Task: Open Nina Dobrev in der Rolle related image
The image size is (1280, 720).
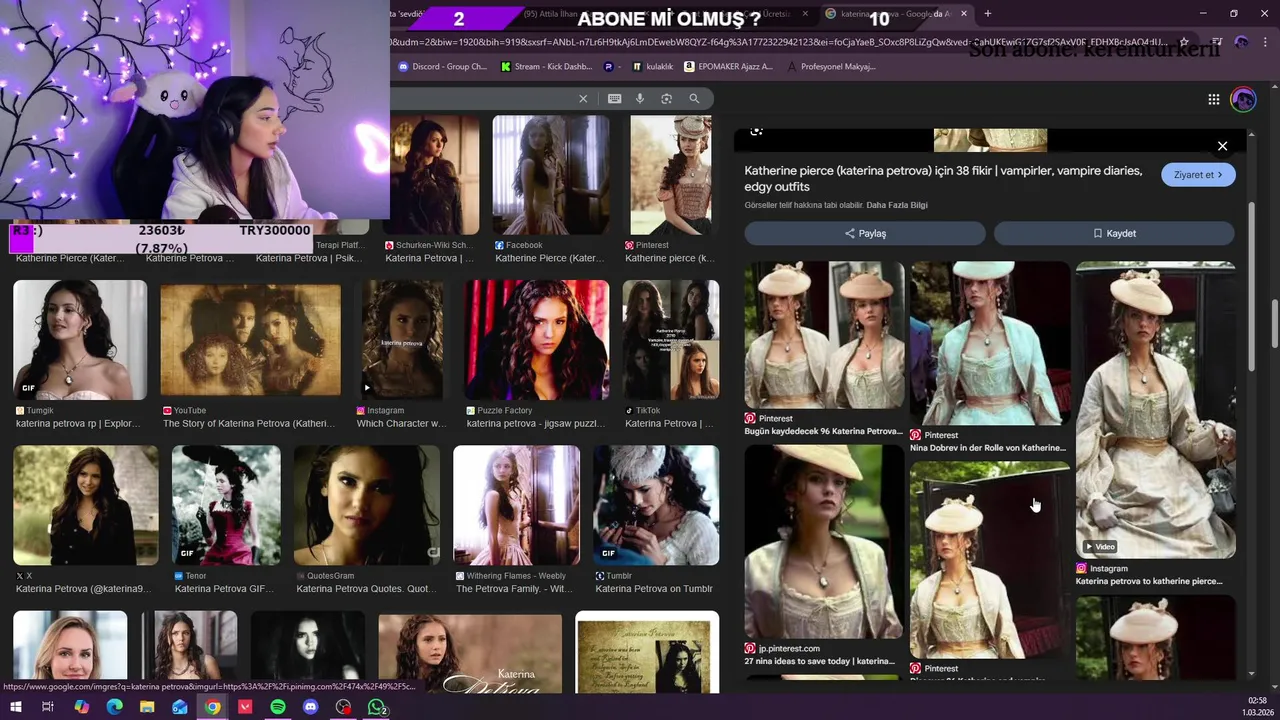Action: 990,343
